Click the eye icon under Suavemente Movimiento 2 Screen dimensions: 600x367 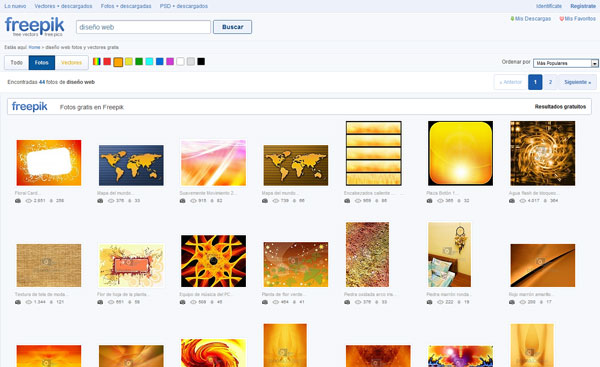pos(193,201)
